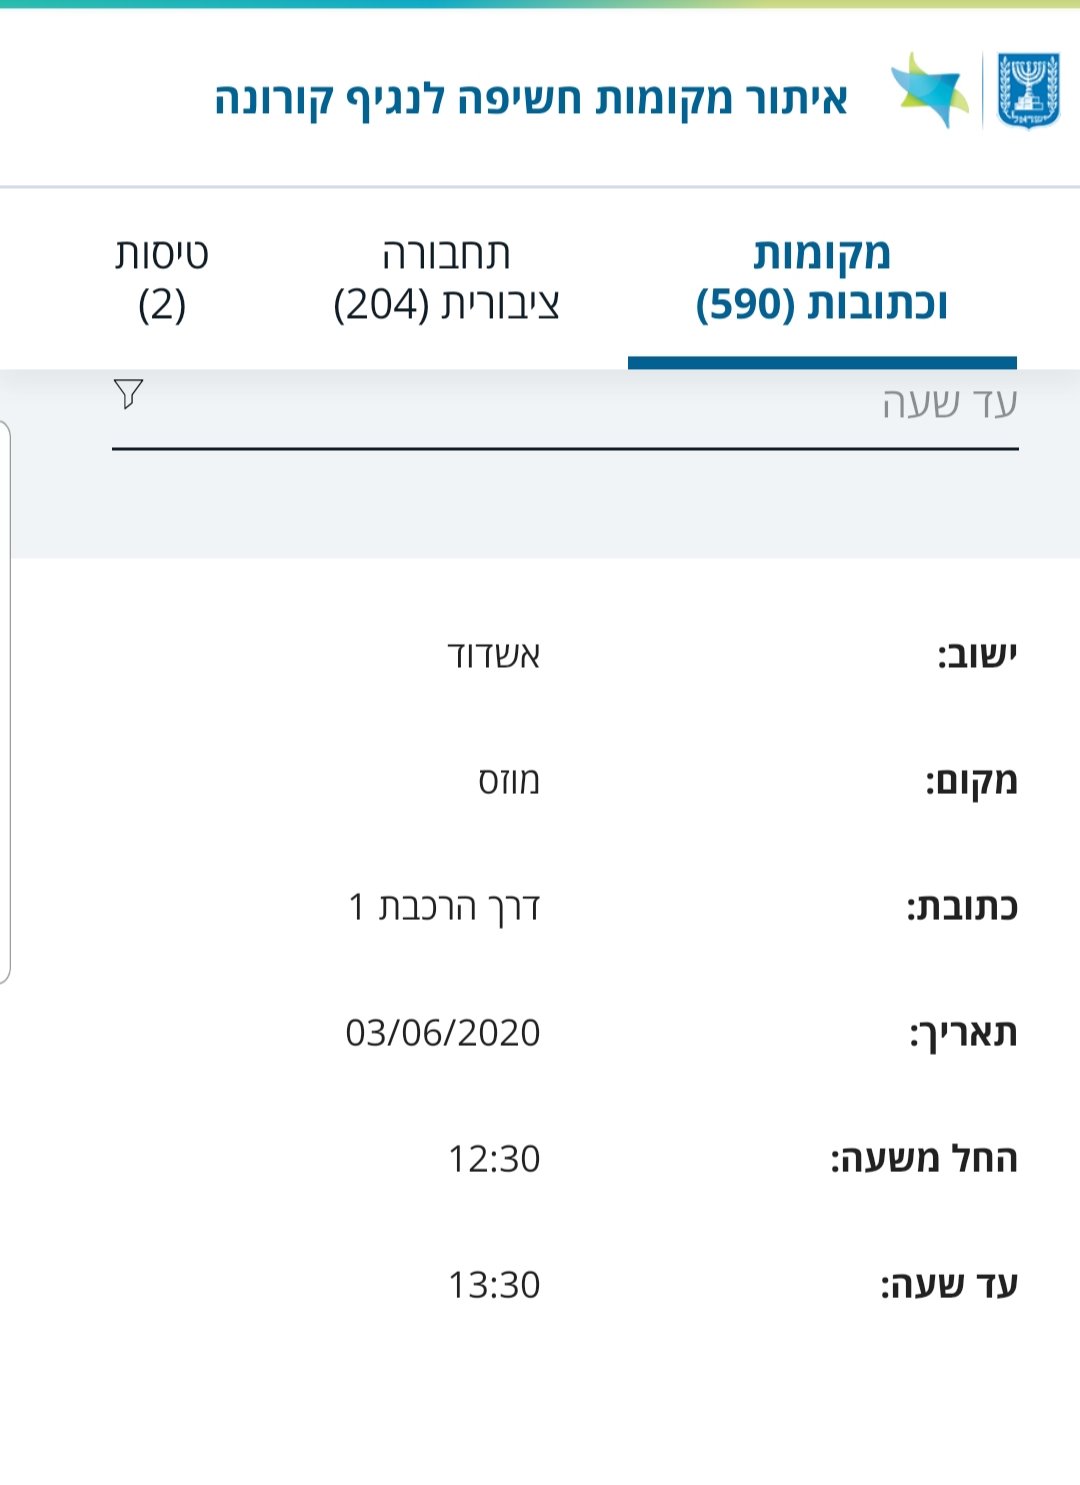Click the date 03/06/2020
Screen dimensions: 1080x1485
click(x=442, y=1033)
